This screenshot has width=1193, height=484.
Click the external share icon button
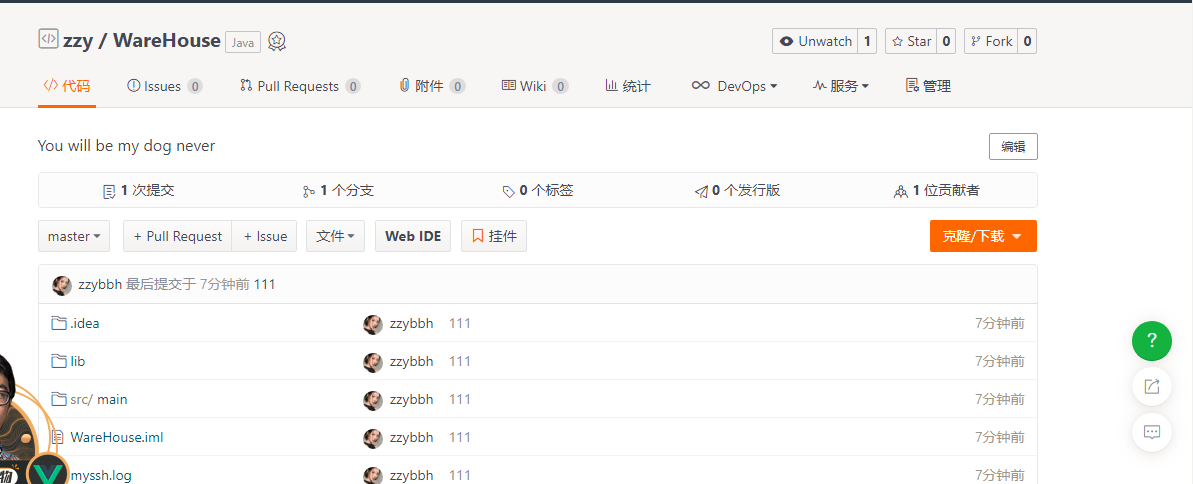[x=1152, y=387]
